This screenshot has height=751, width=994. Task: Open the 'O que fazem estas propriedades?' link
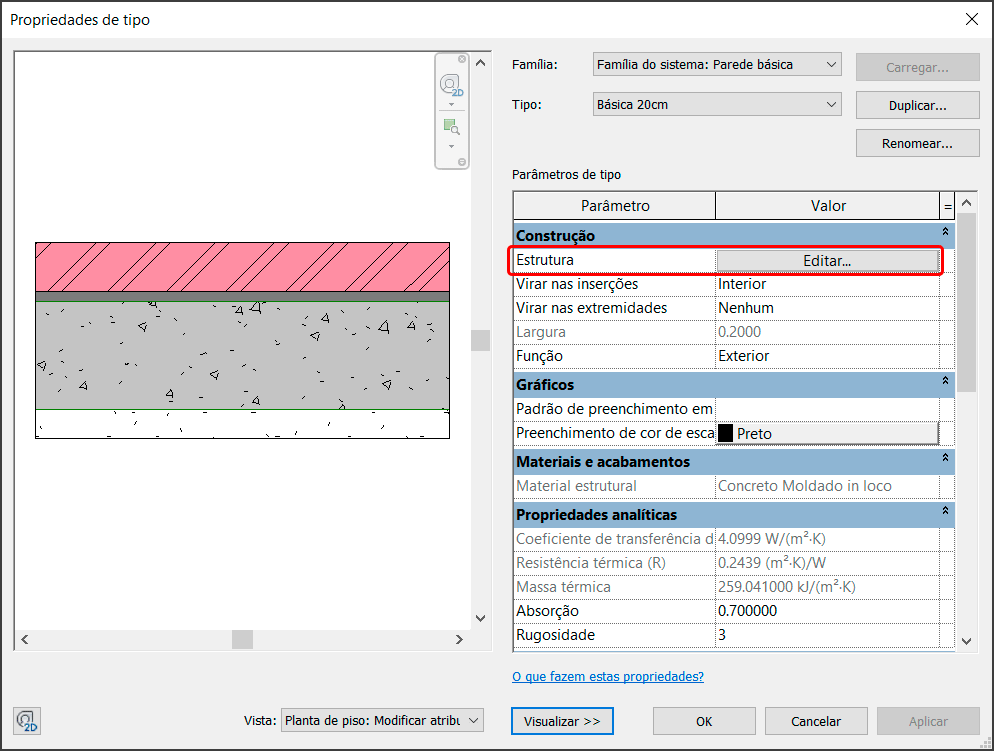click(x=607, y=677)
